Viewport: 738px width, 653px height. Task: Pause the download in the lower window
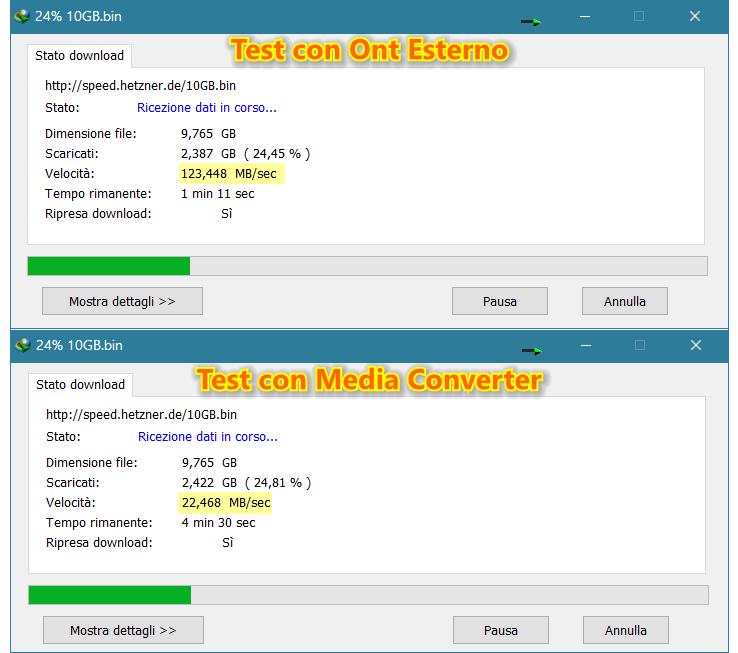(x=501, y=630)
